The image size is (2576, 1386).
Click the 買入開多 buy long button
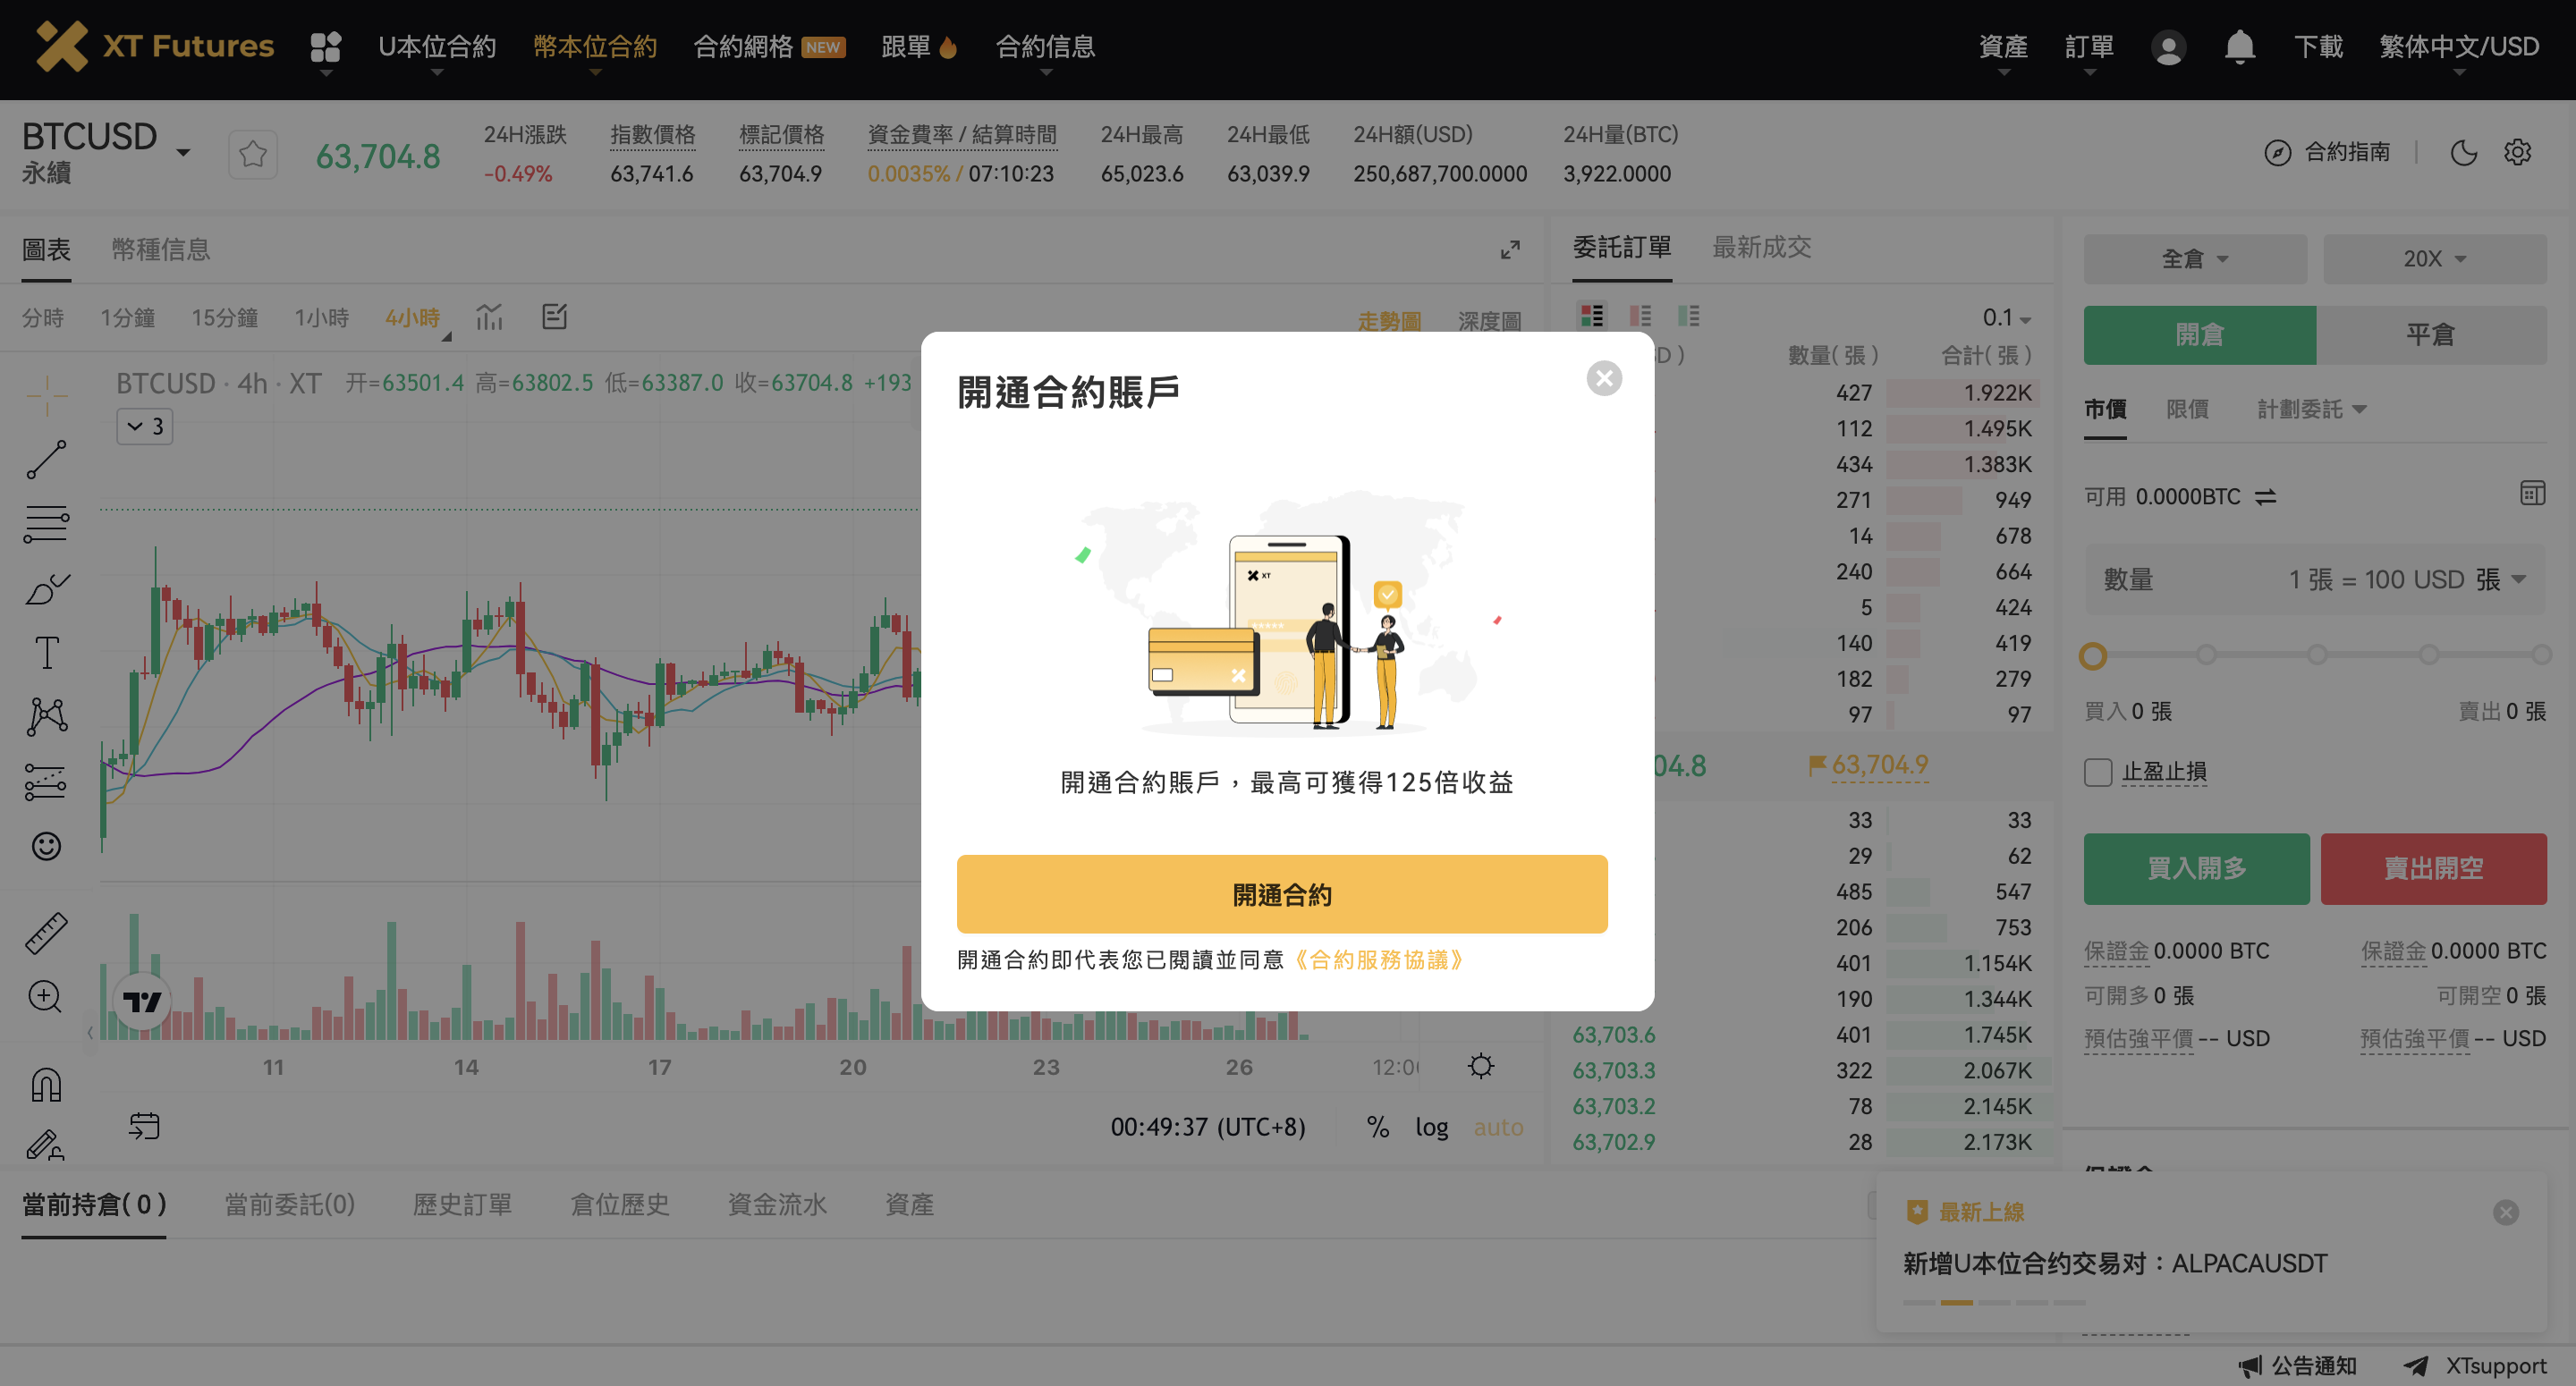click(2196, 868)
